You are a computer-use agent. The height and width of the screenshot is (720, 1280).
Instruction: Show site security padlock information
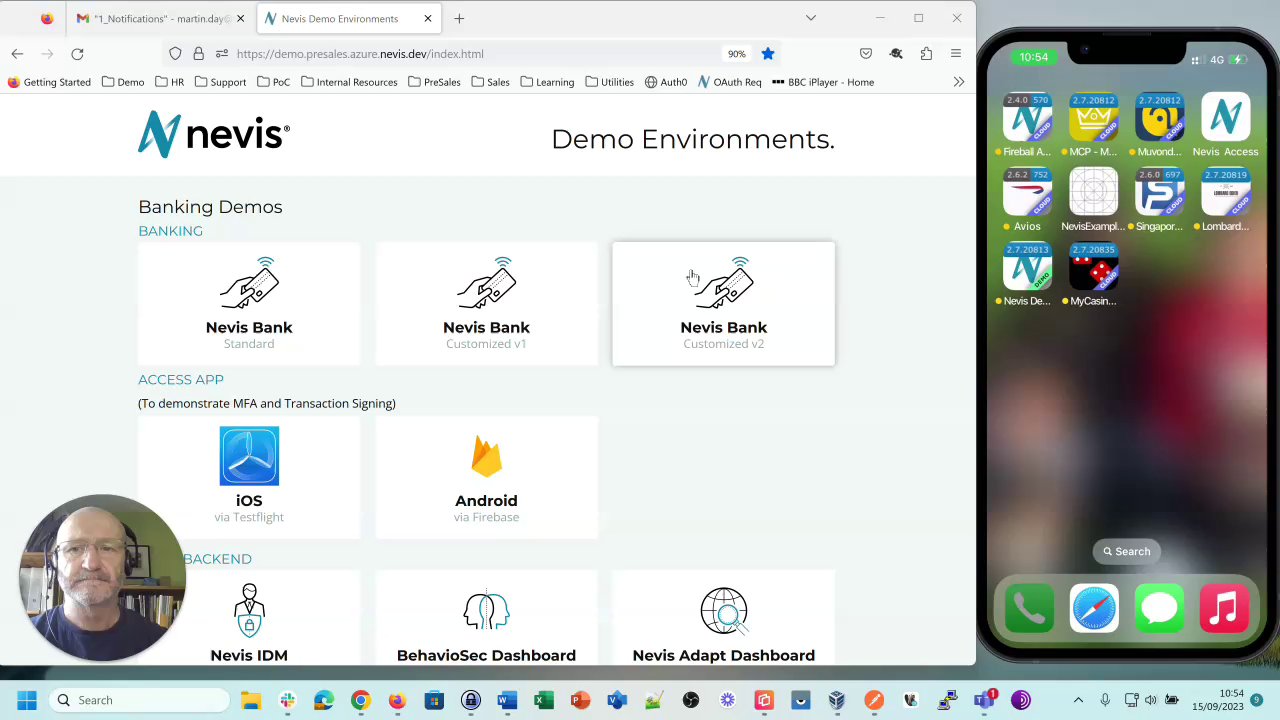point(198,54)
